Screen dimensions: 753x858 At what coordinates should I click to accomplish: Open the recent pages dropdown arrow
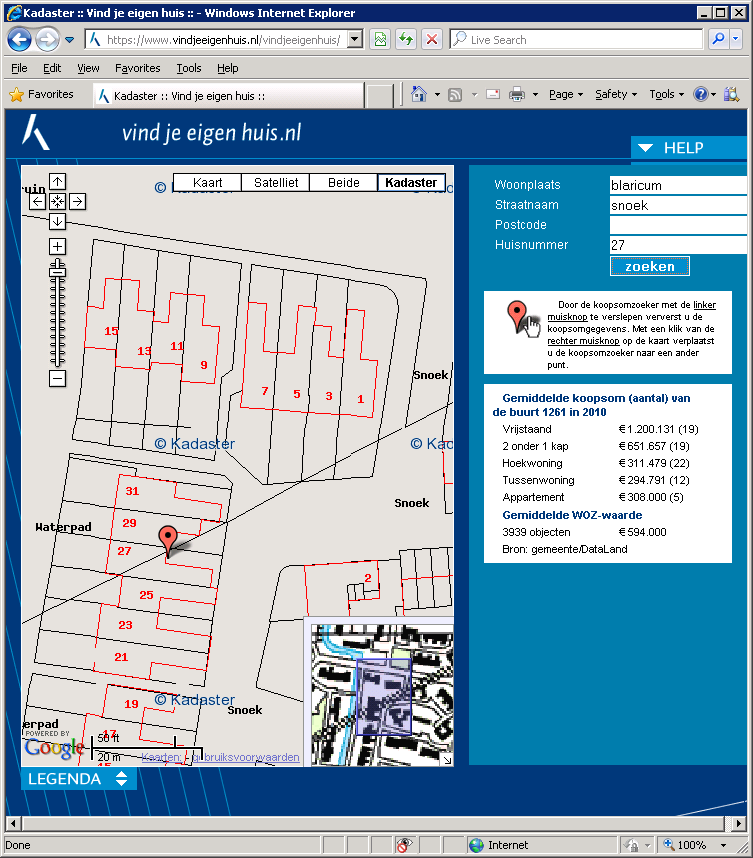point(69,40)
